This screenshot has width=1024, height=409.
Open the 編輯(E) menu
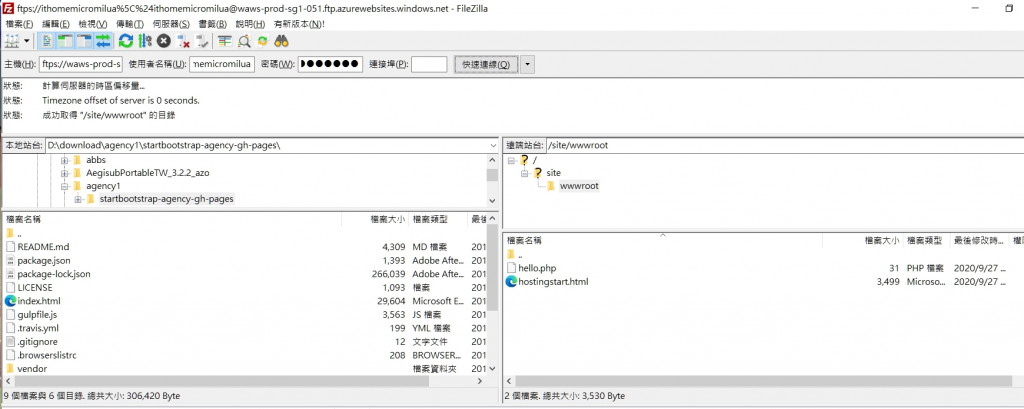pos(56,24)
